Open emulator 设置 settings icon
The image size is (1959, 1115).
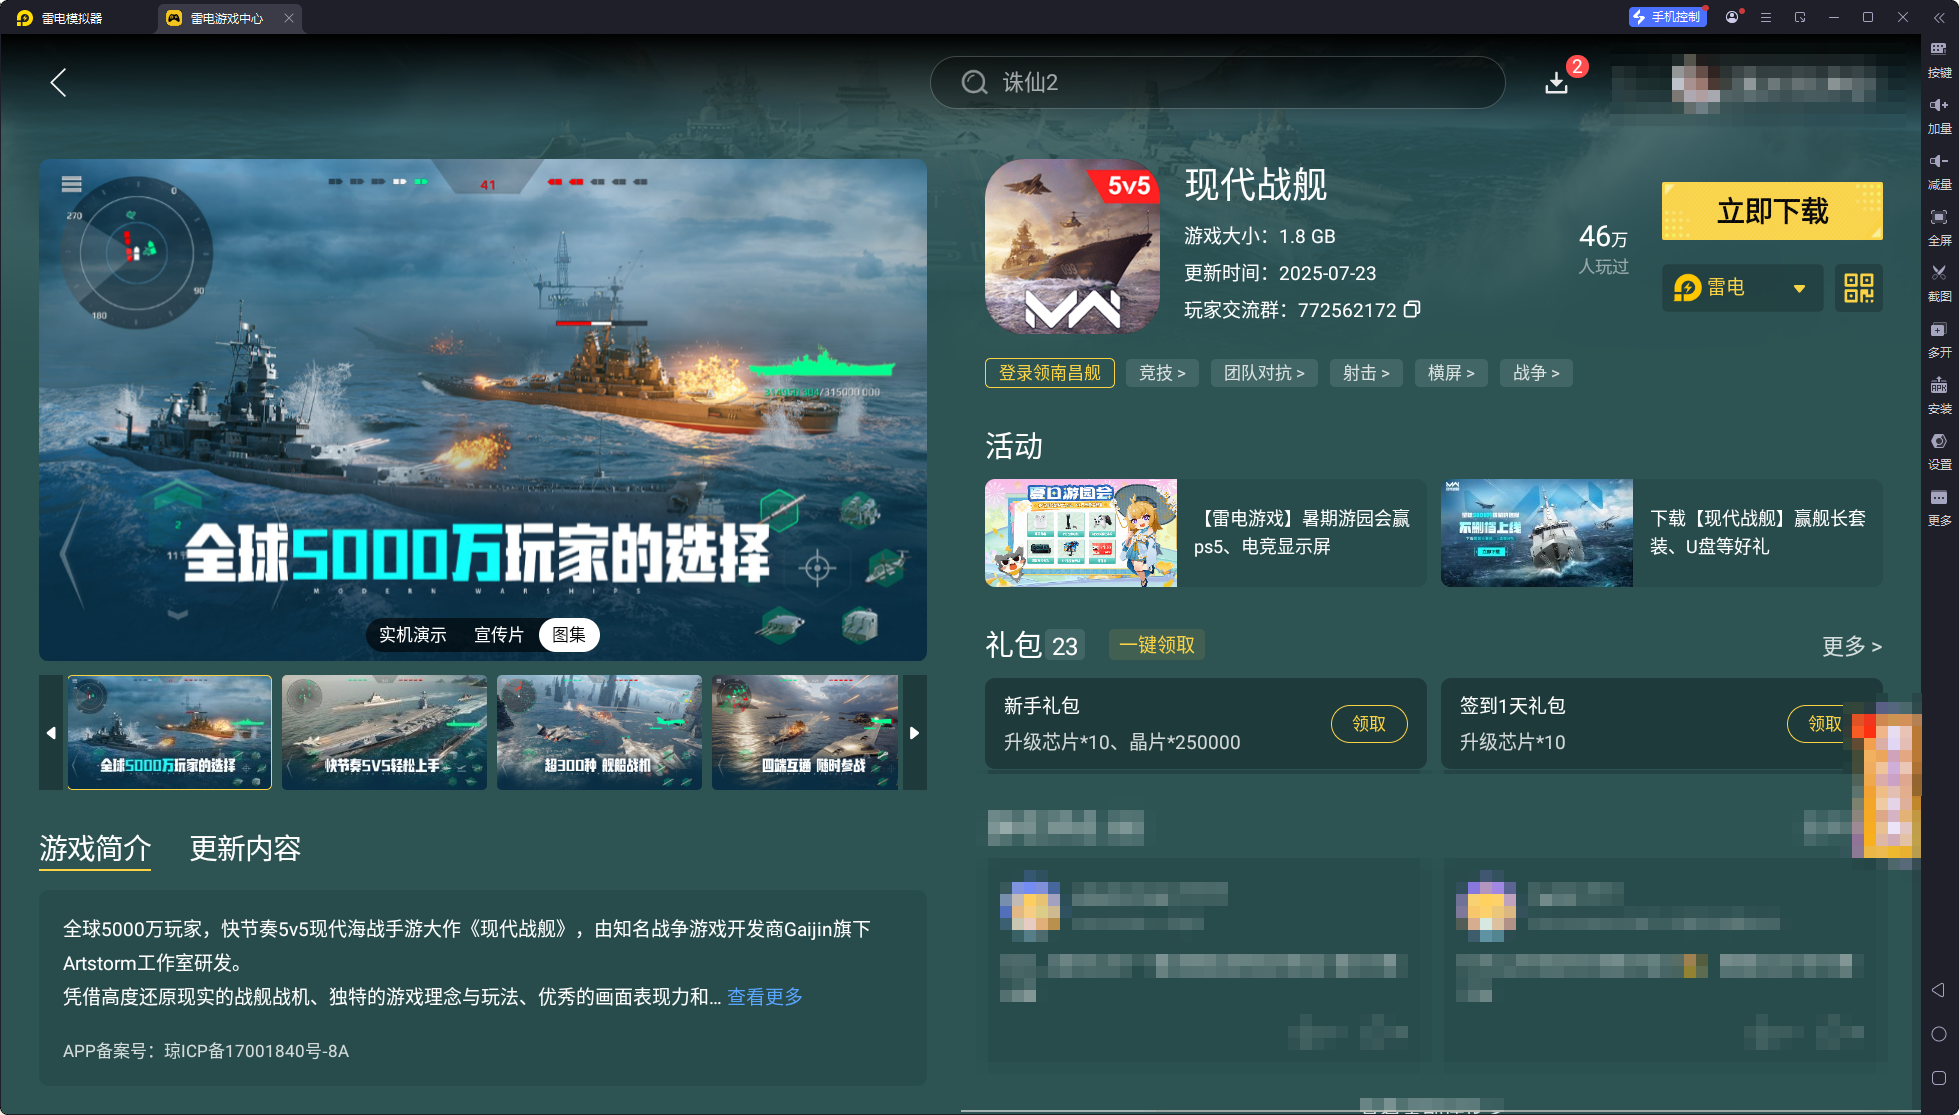(1939, 452)
